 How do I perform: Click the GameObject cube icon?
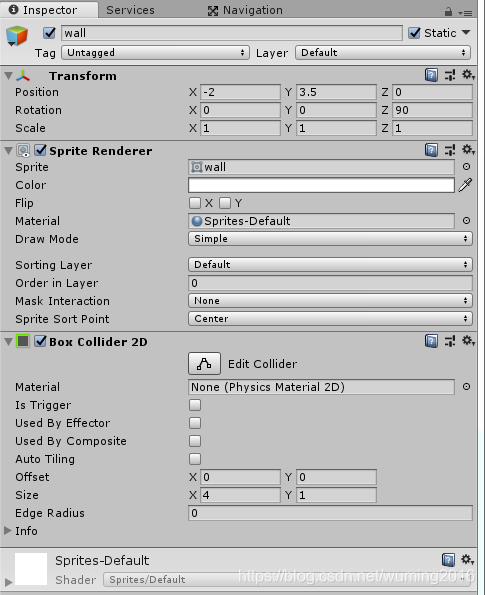point(17,36)
